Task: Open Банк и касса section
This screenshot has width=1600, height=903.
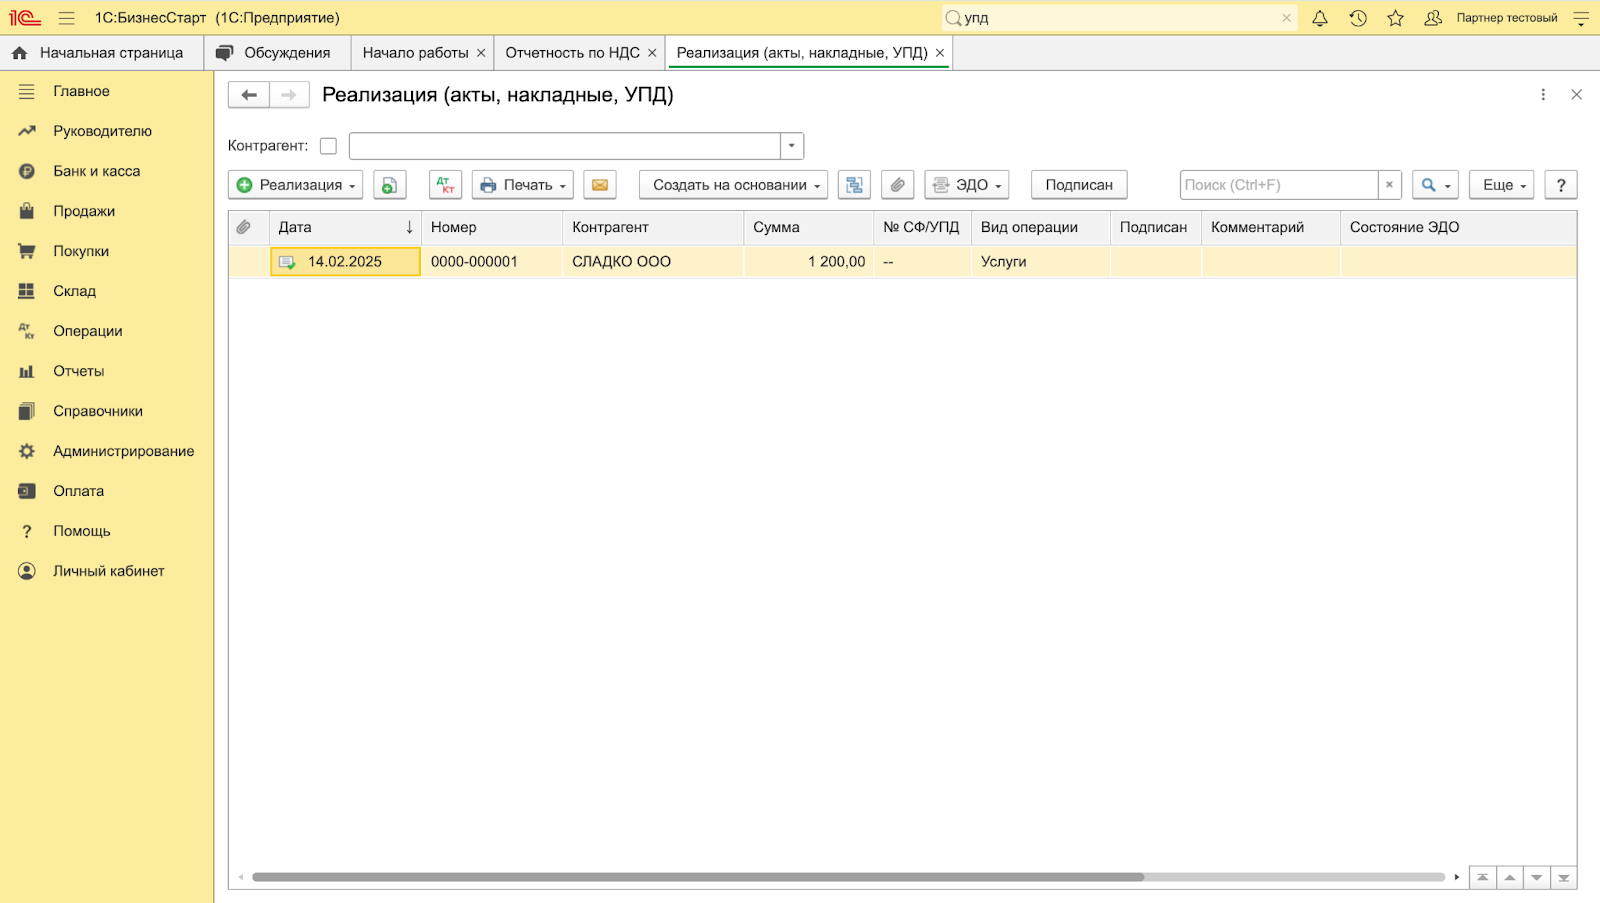Action: [x=96, y=171]
